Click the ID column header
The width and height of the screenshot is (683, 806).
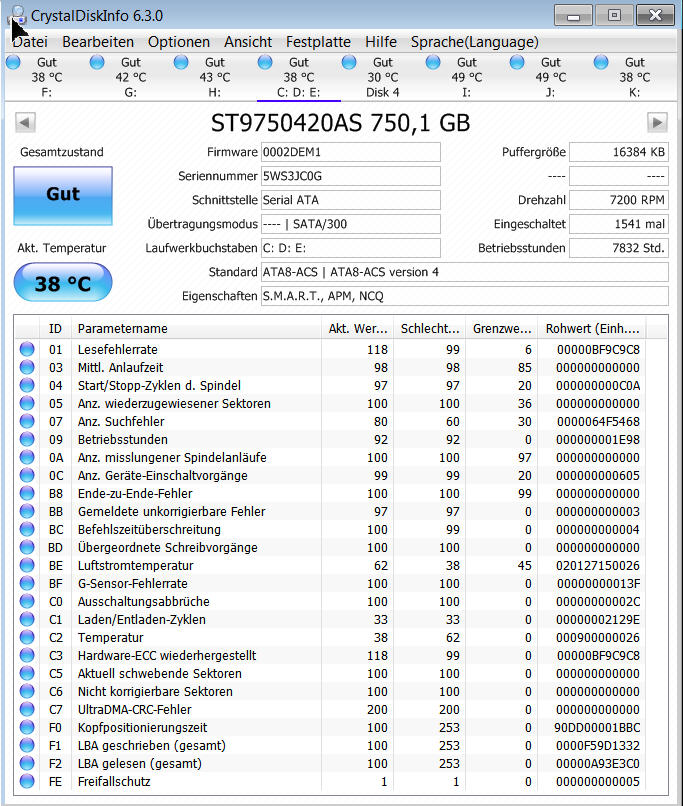tap(55, 328)
